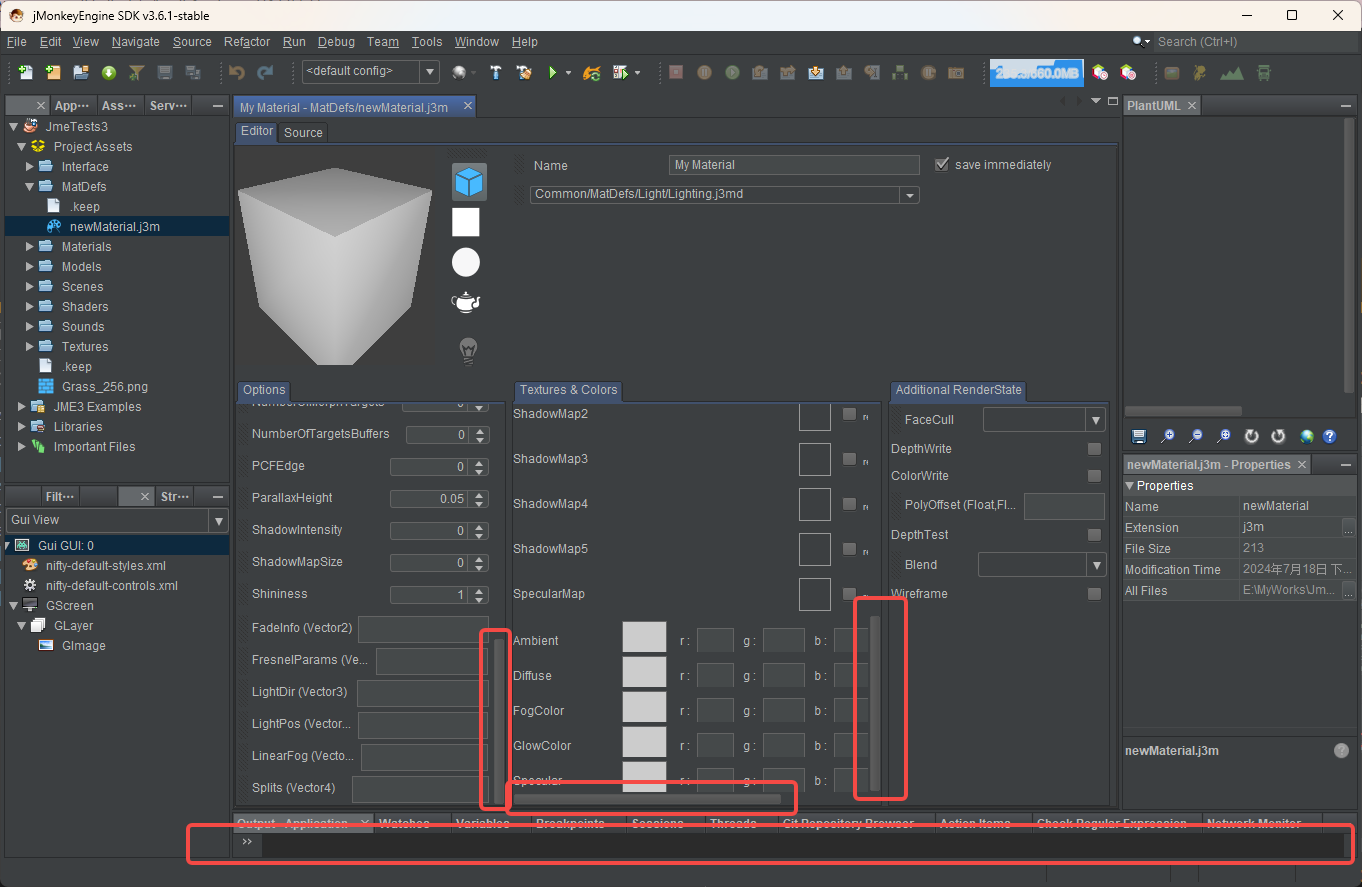This screenshot has height=887, width=1362.
Task: Click the Redo toolbar icon
Action: point(265,72)
